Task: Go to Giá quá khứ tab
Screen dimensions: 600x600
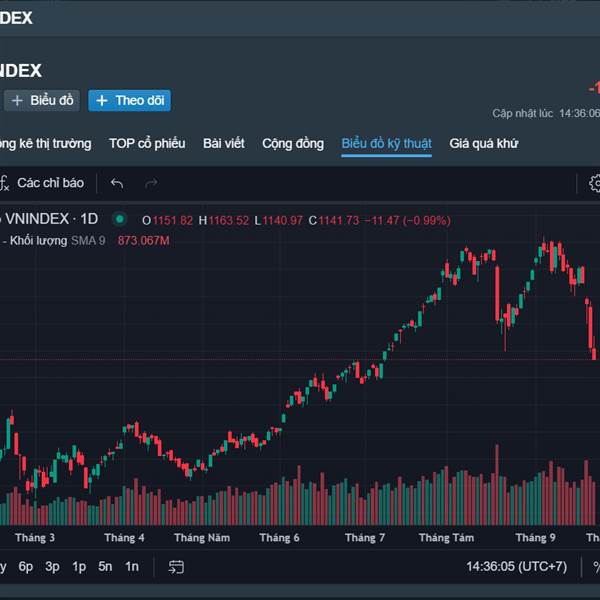Action: coord(484,143)
